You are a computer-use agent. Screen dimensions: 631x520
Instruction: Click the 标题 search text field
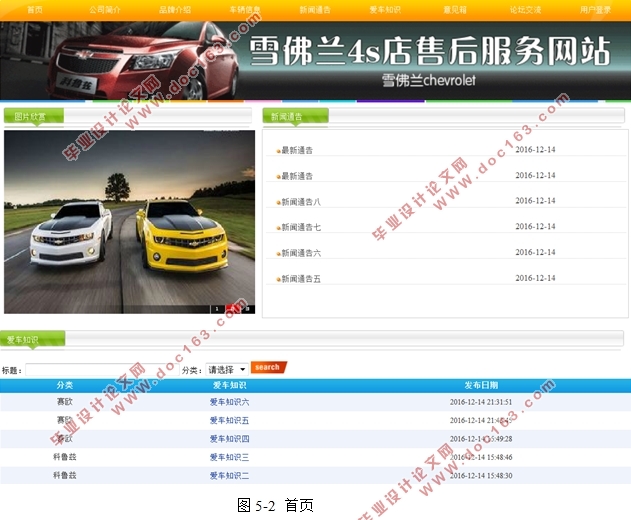(x=102, y=370)
